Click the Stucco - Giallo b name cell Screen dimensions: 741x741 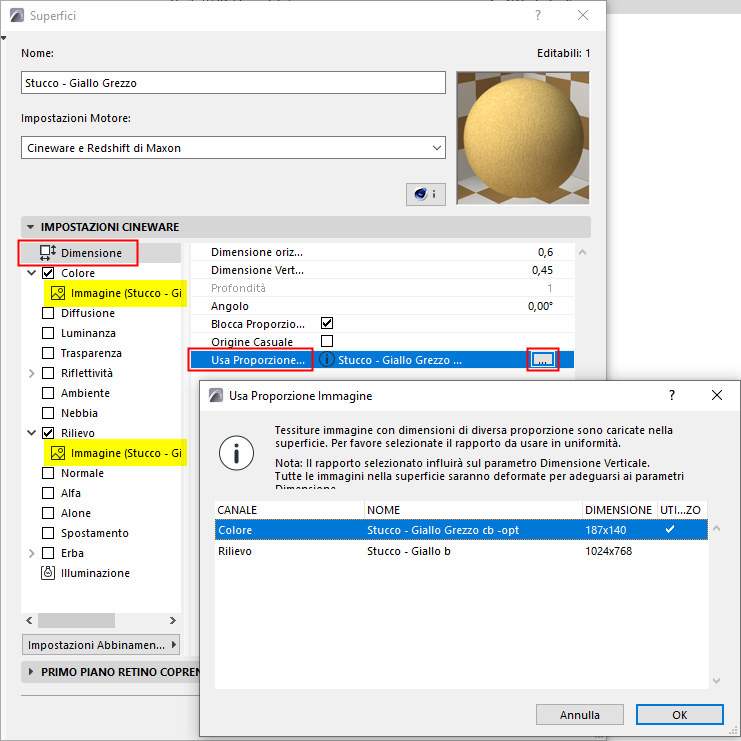409,551
